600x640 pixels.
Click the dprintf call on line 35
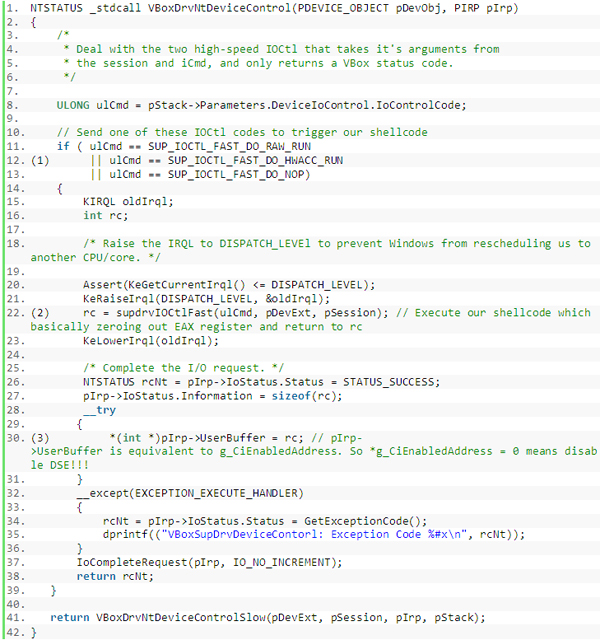[314, 535]
